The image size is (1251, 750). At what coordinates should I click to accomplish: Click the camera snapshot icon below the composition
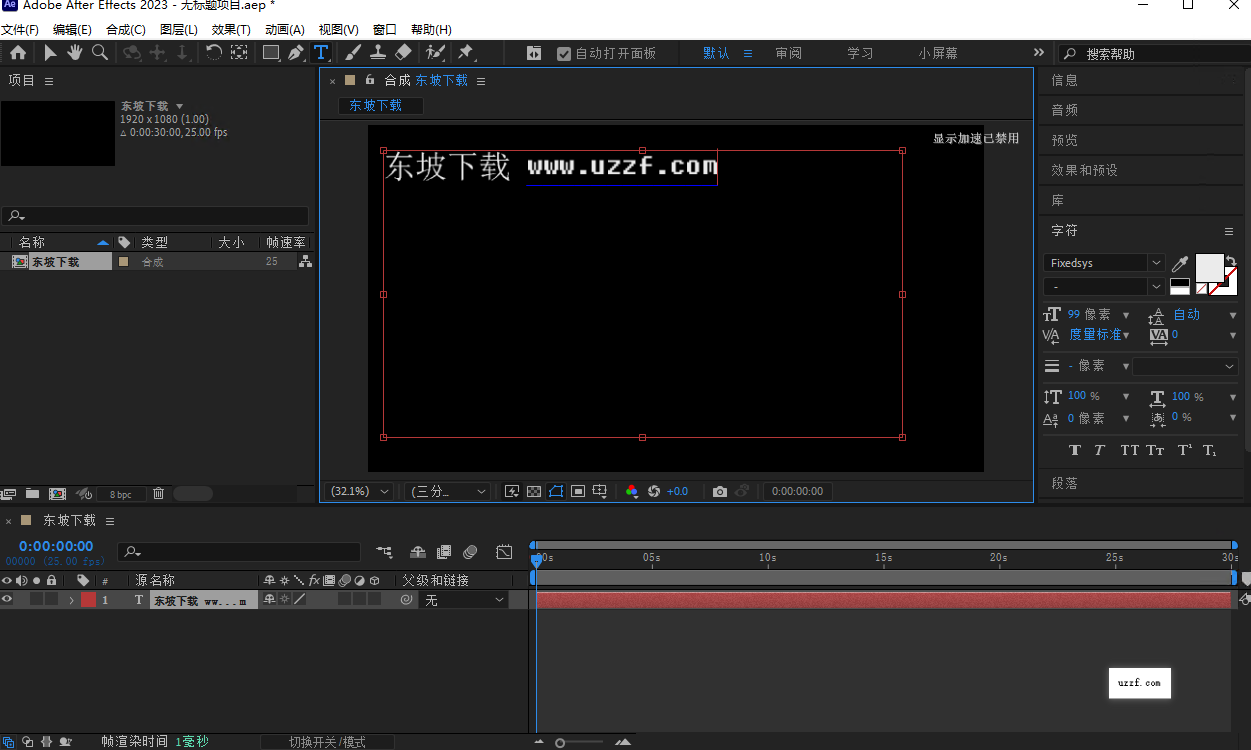point(719,491)
